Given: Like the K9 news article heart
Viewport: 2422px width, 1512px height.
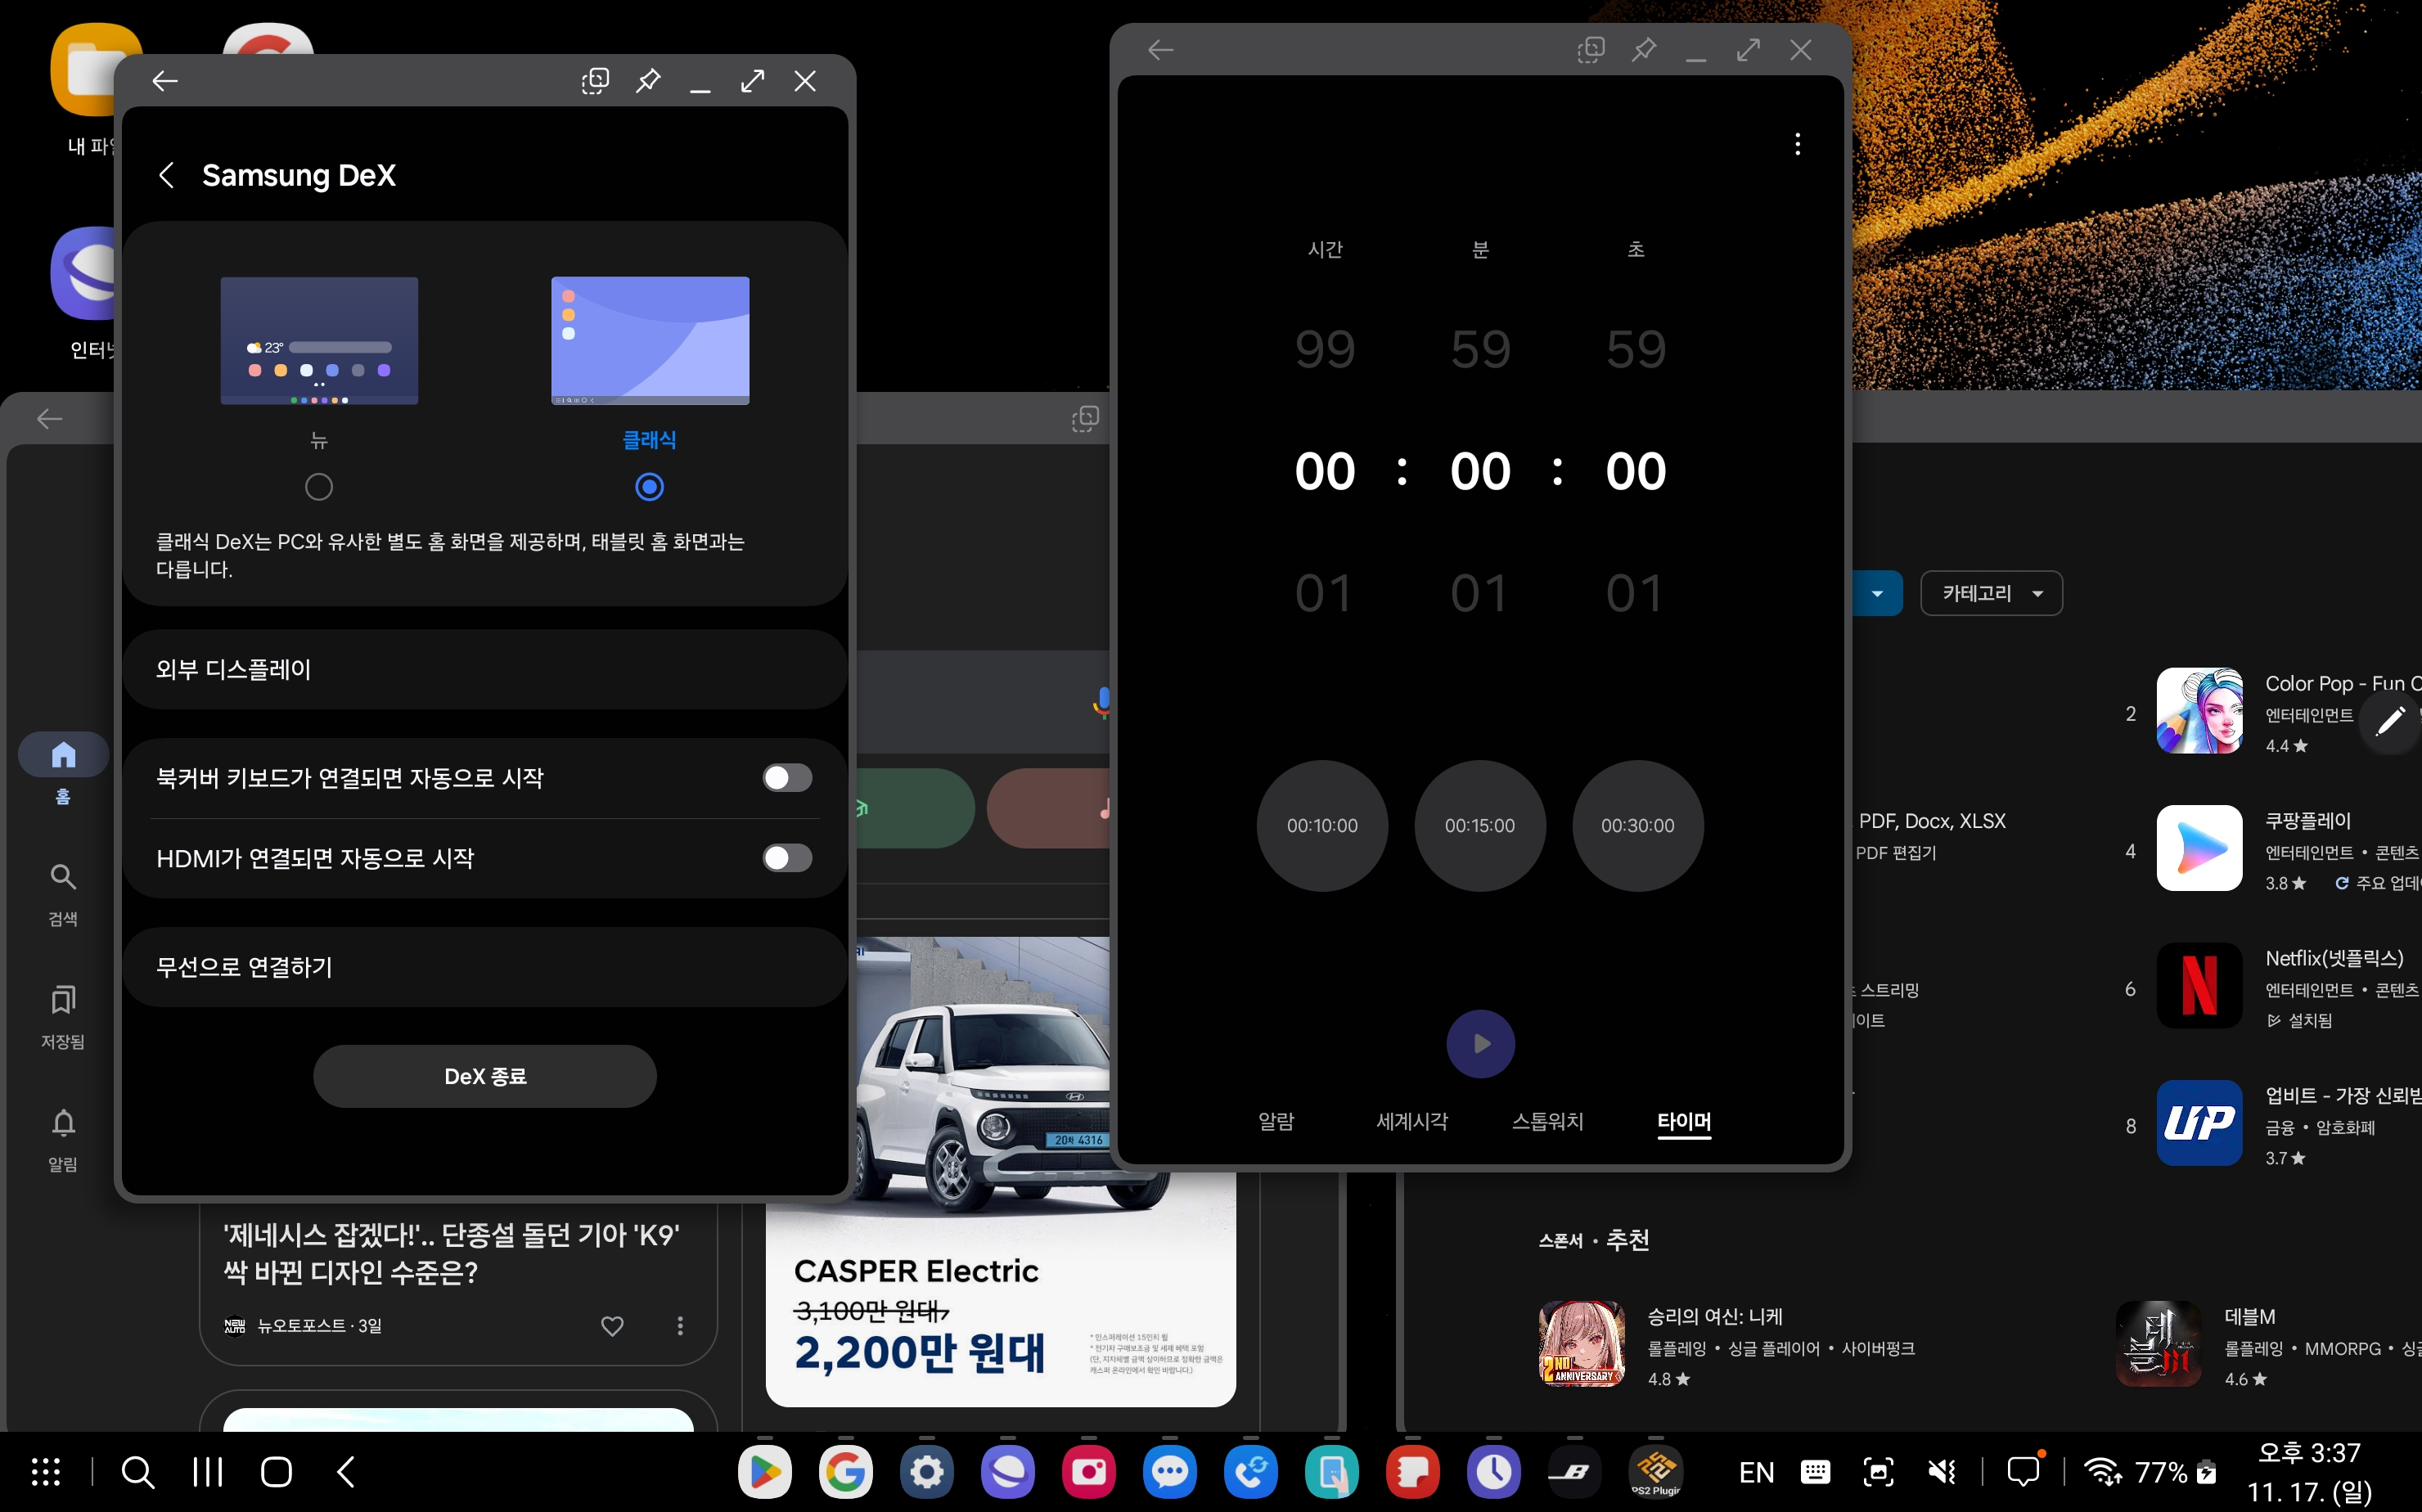Looking at the screenshot, I should point(612,1325).
